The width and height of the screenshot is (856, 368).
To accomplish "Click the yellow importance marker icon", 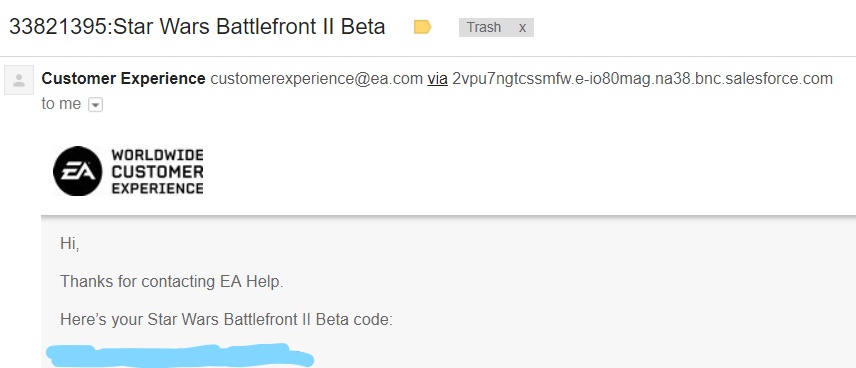I will [423, 27].
